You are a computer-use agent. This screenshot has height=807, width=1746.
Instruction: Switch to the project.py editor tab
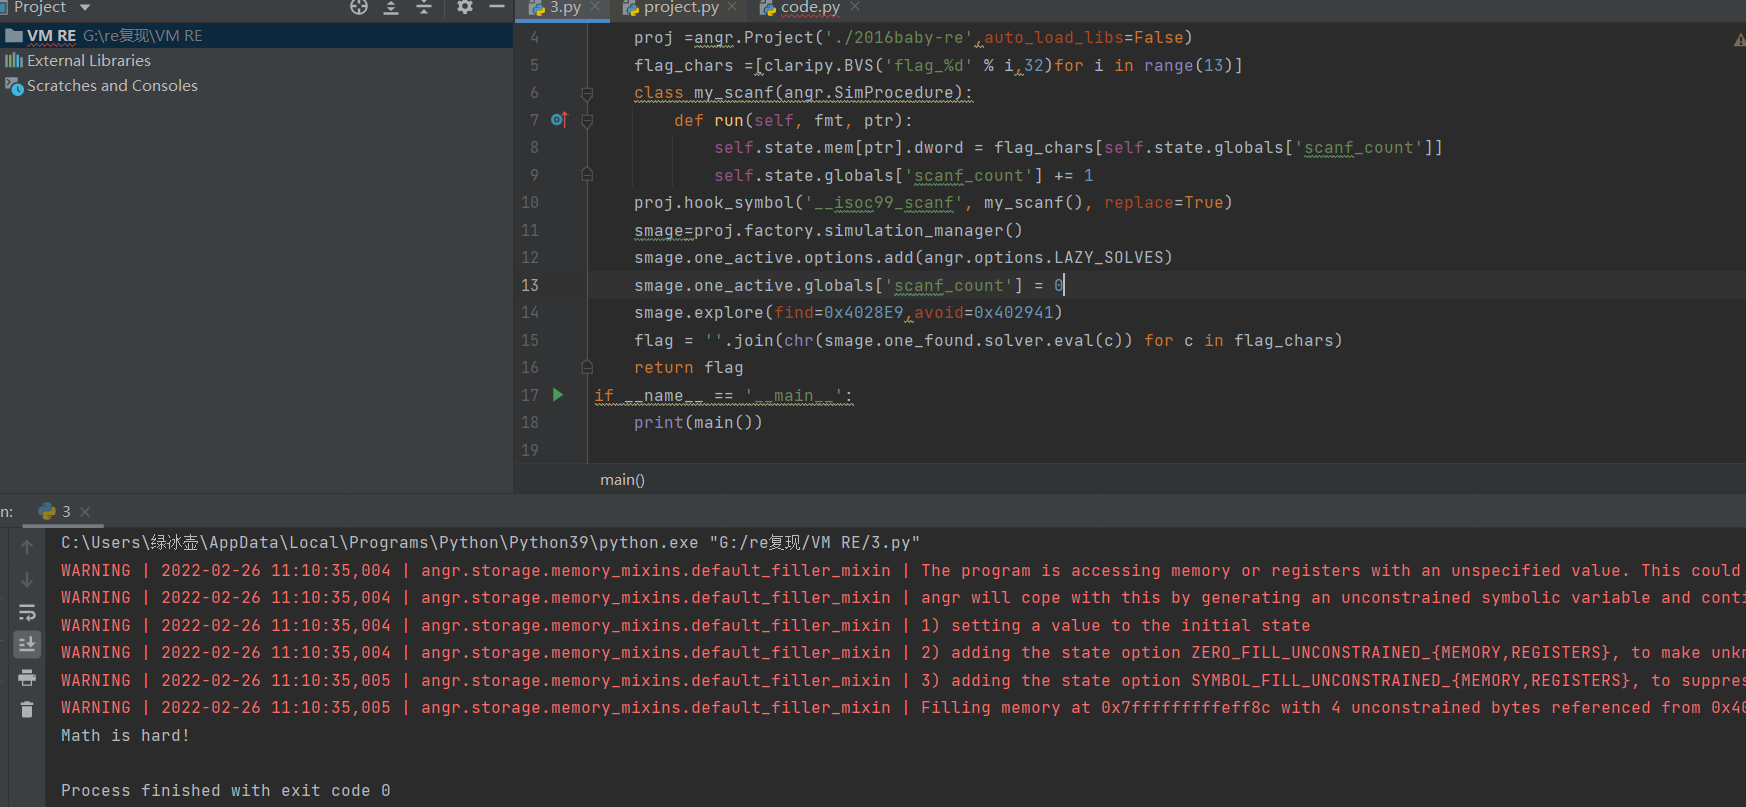[x=681, y=8]
